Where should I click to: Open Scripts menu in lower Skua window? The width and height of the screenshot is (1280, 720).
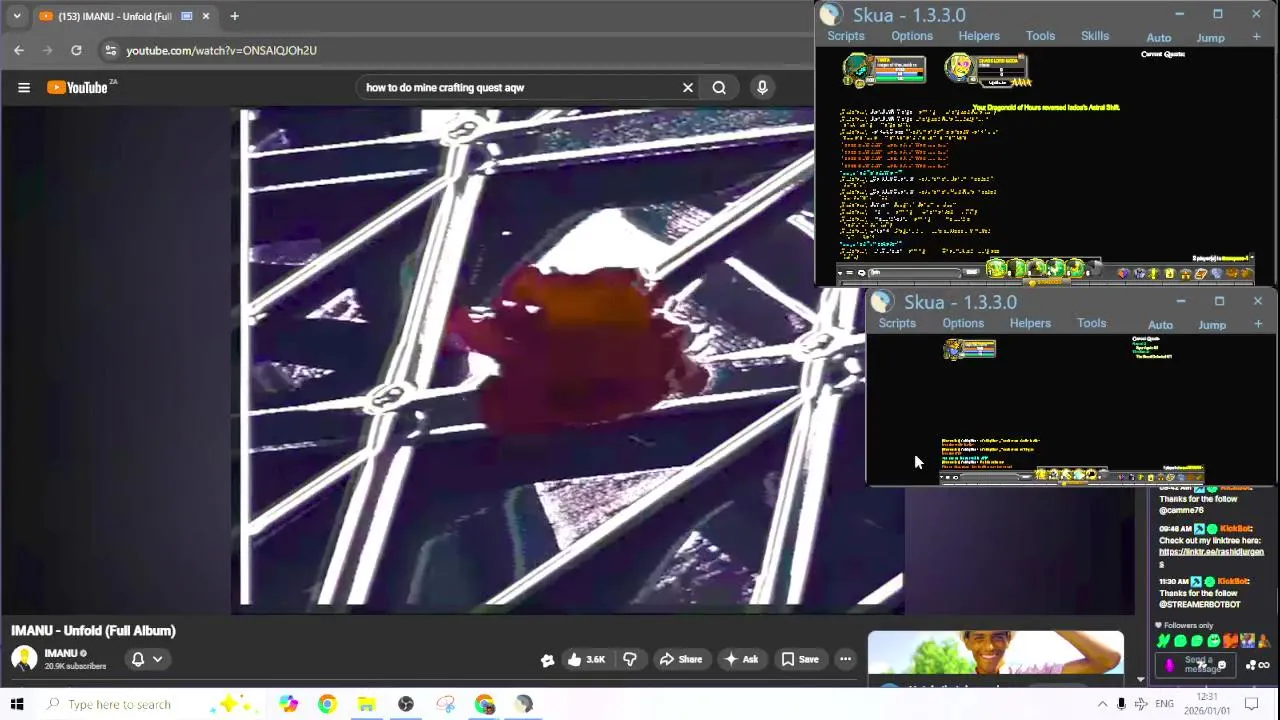click(x=897, y=323)
